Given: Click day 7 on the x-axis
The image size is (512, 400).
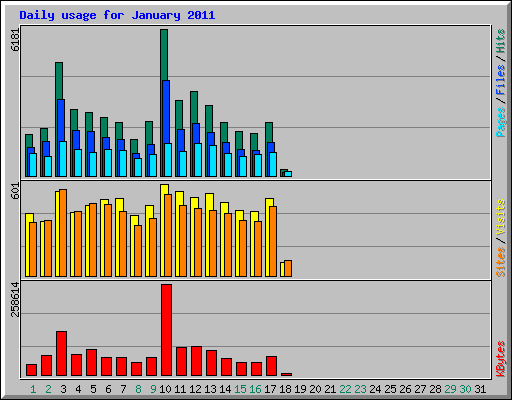Looking at the screenshot, I should [x=123, y=389].
